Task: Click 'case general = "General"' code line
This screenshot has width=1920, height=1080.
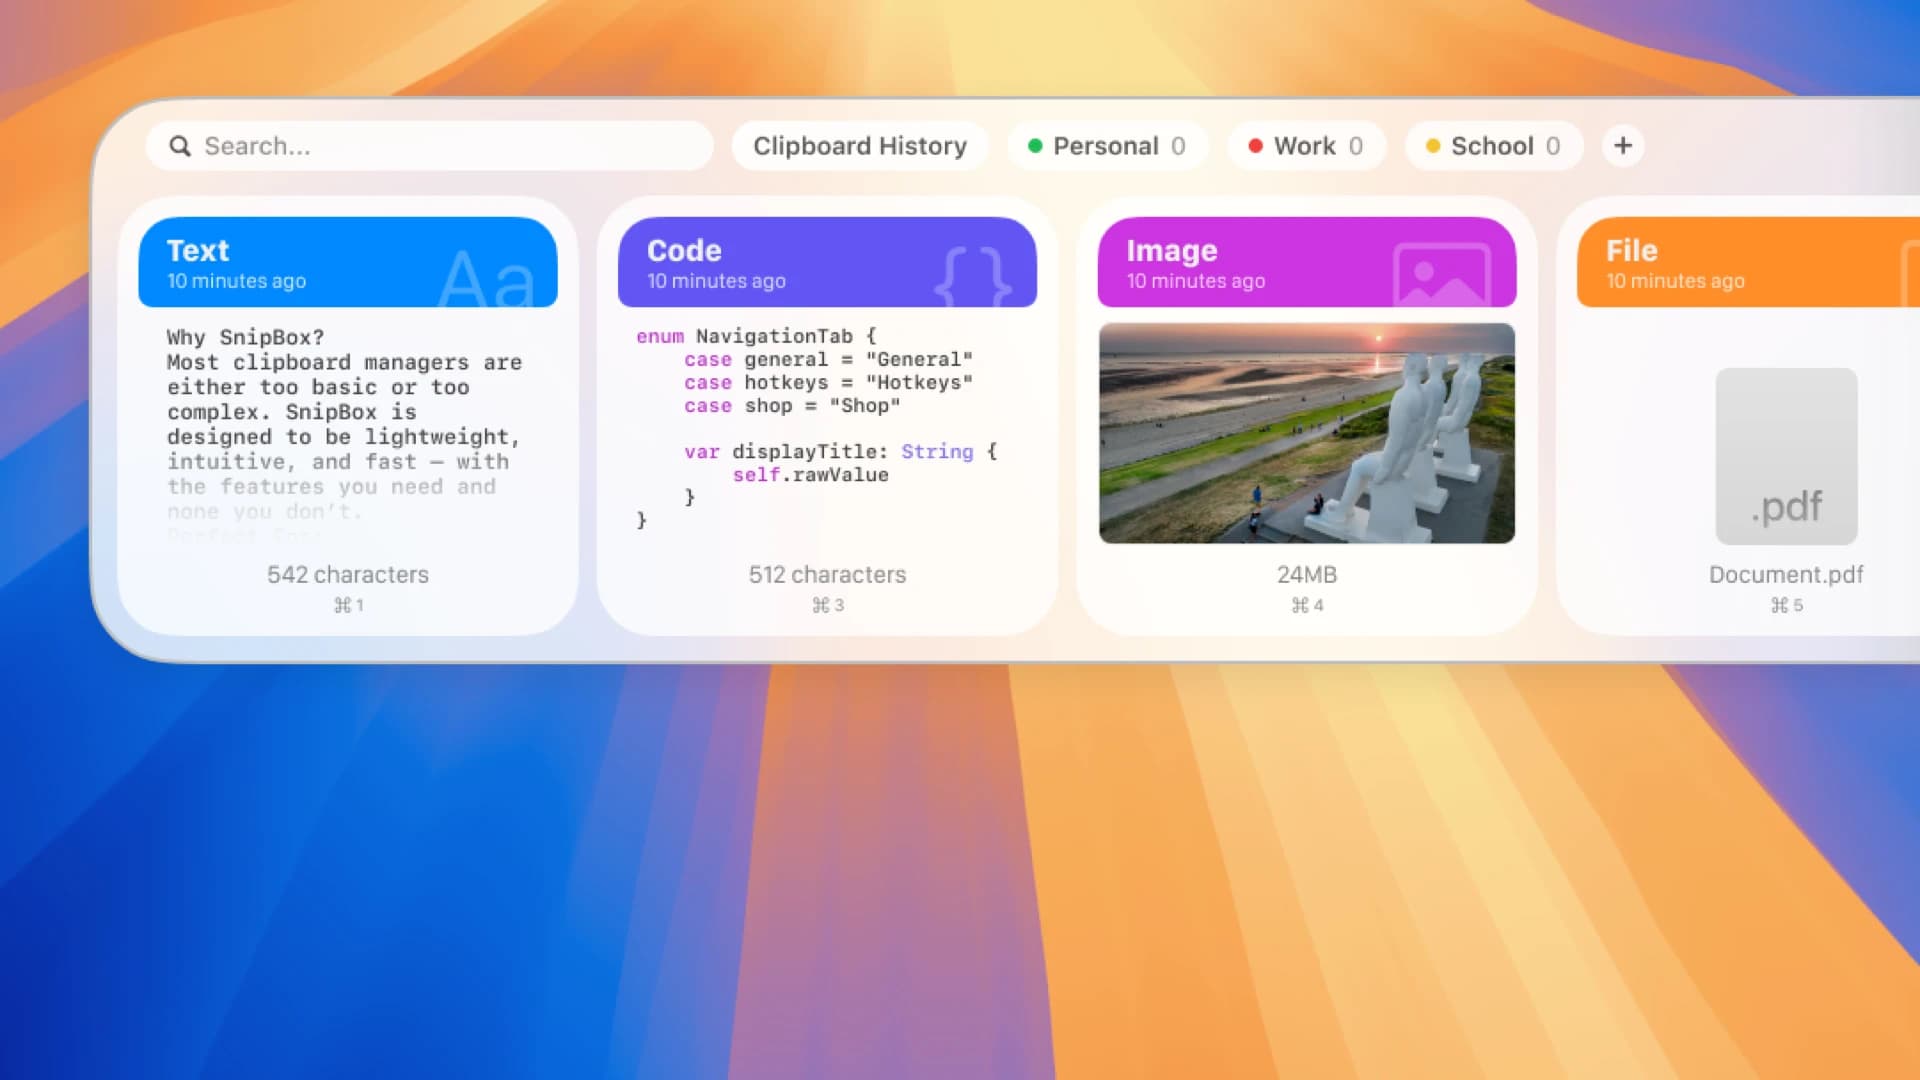Action: [828, 360]
